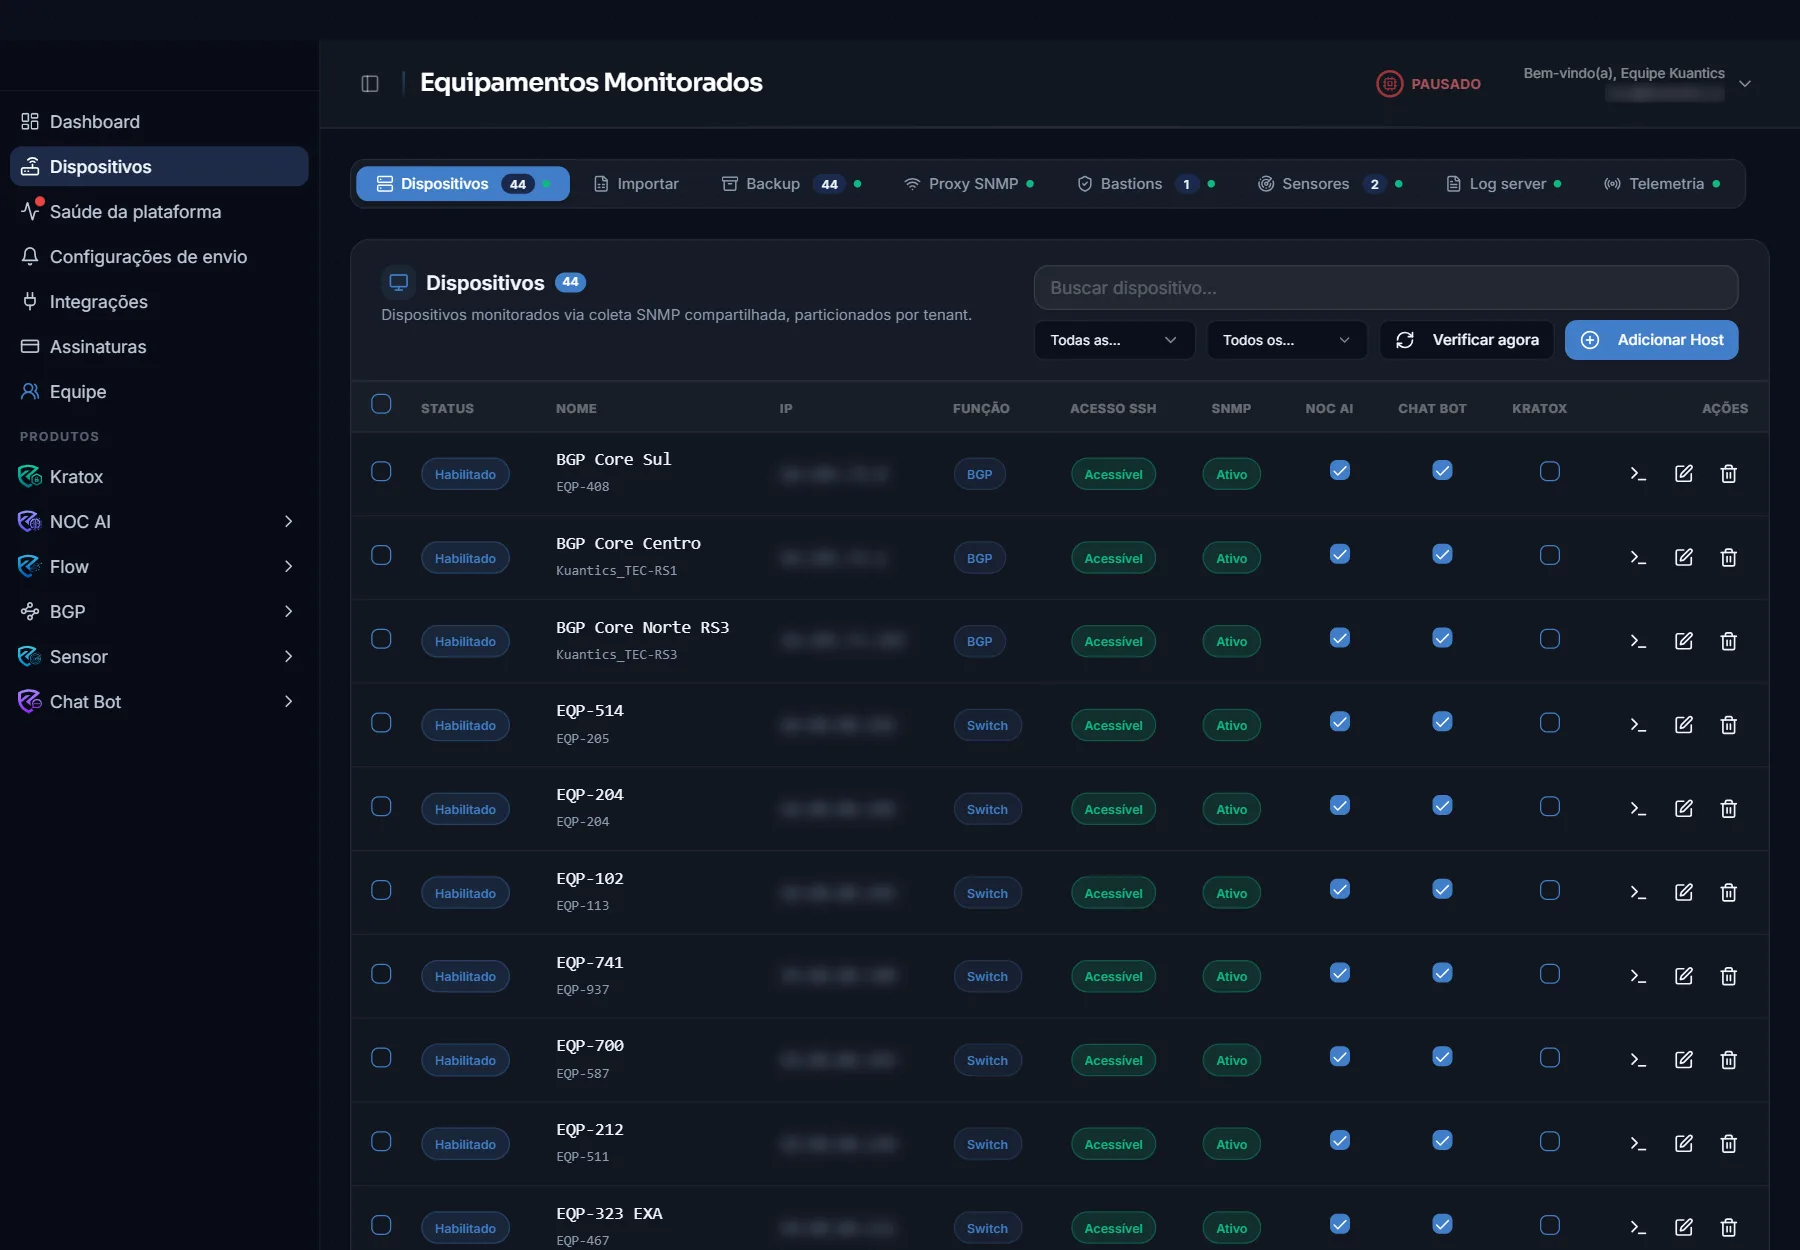The width and height of the screenshot is (1800, 1250).
Task: Click the PAUSADO status icon
Action: point(1390,84)
